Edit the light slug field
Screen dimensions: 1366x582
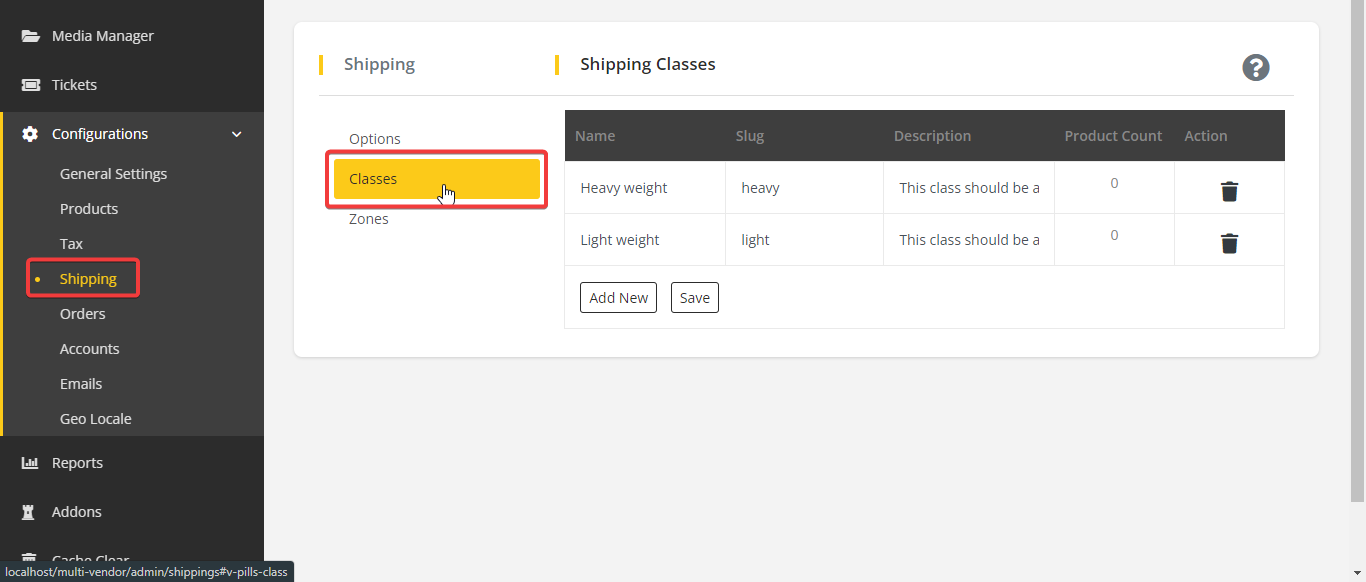tap(804, 240)
